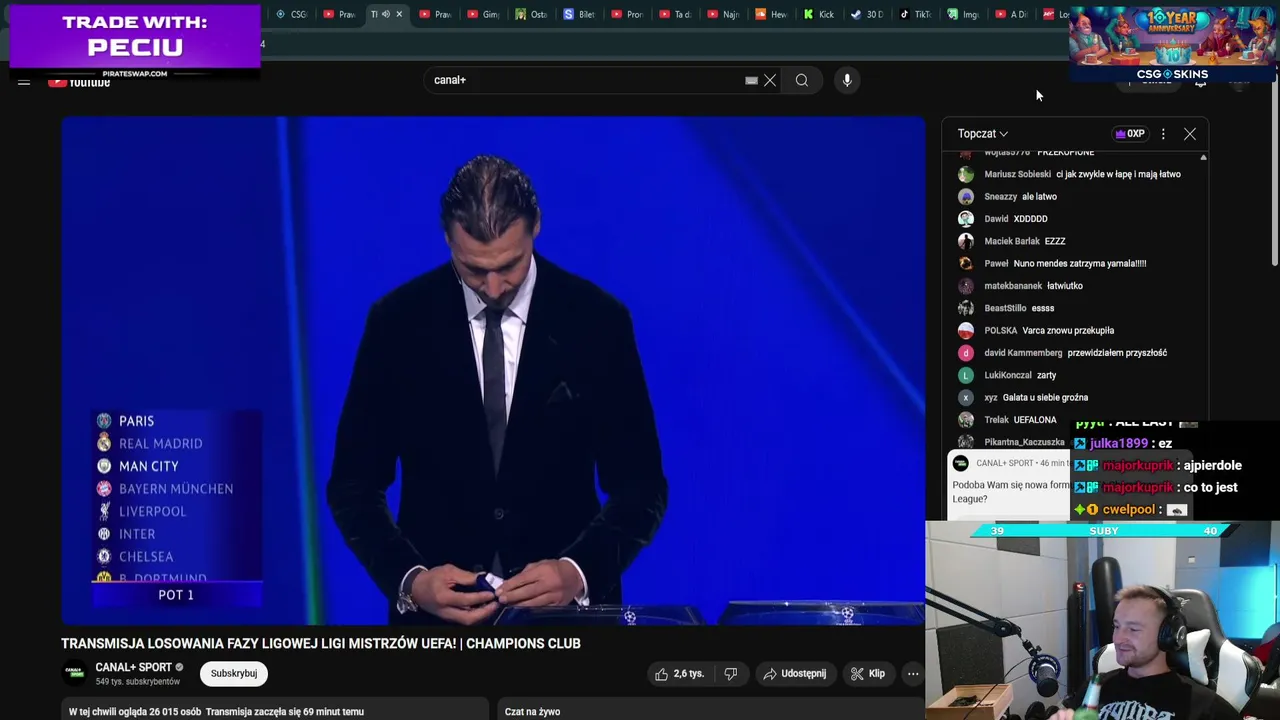Open the CANAL+ SPORT channel name

[134, 667]
